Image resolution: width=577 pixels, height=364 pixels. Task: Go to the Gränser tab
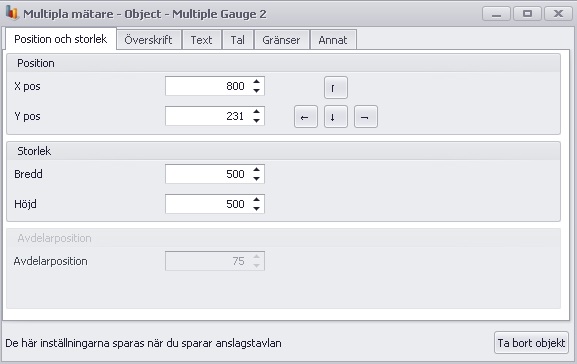(x=281, y=40)
